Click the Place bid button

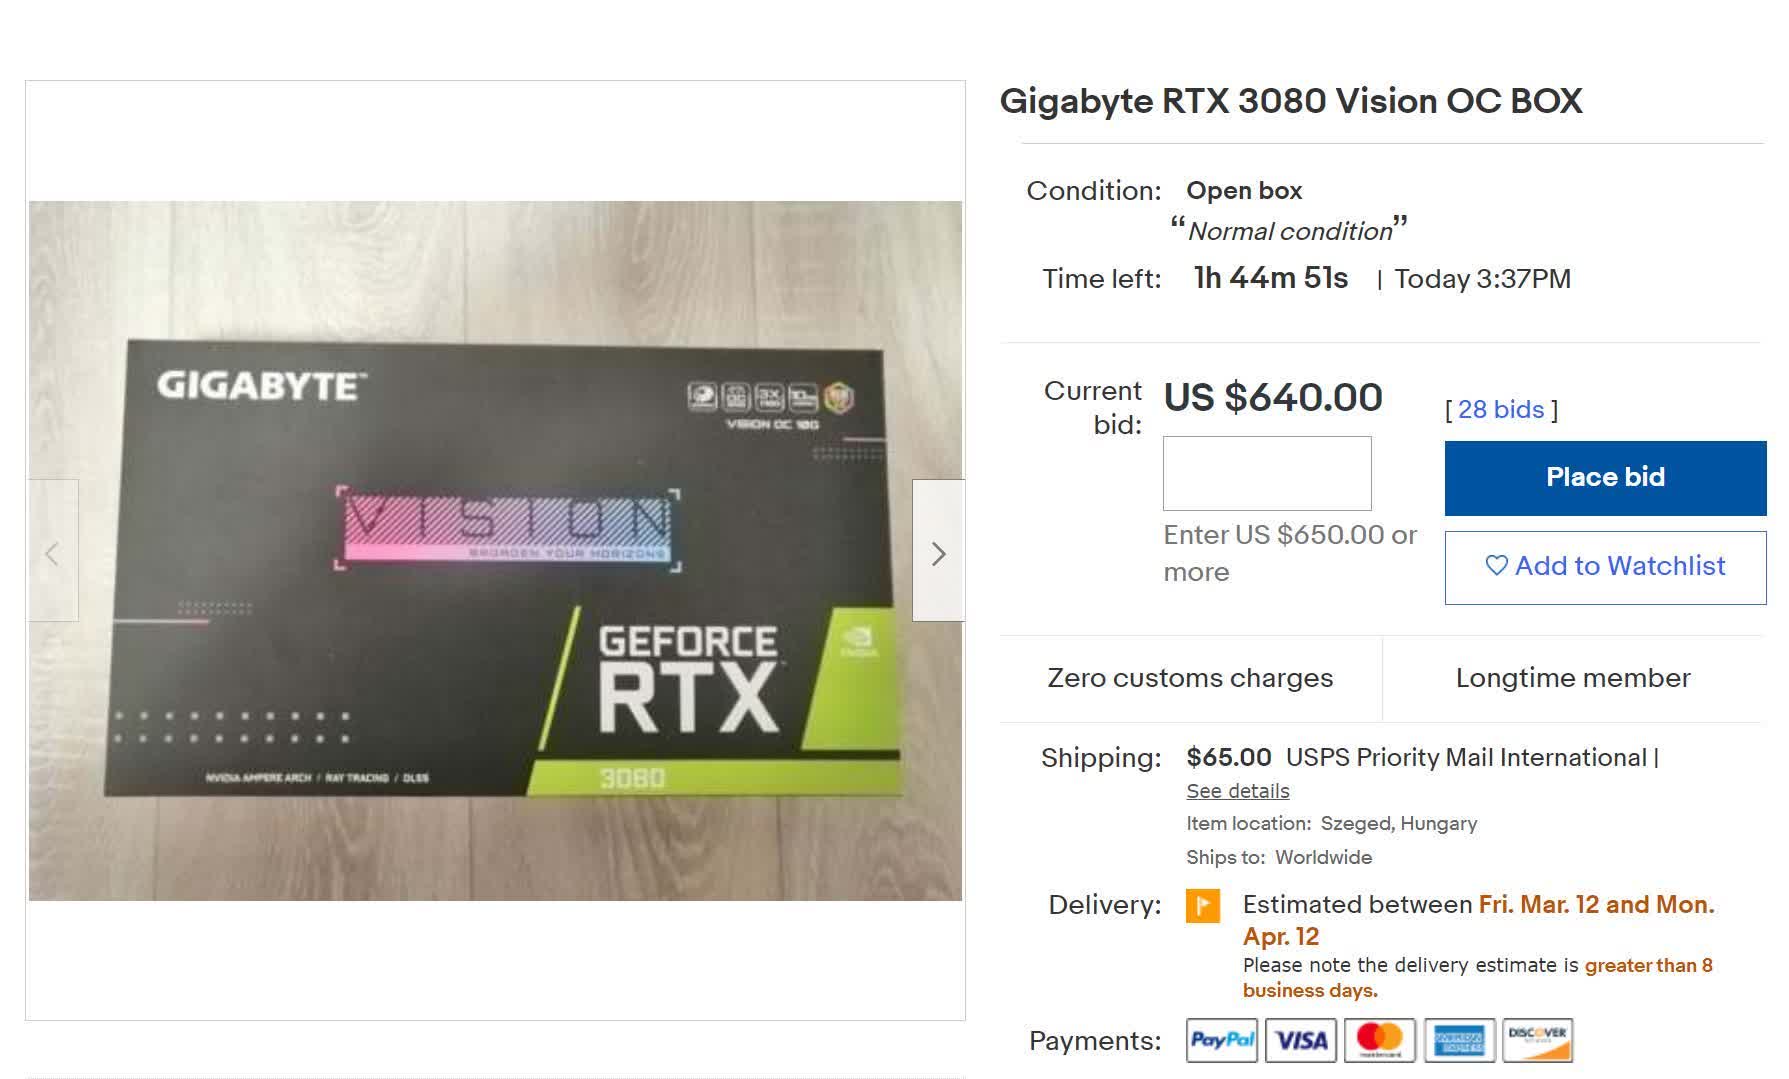click(1605, 478)
